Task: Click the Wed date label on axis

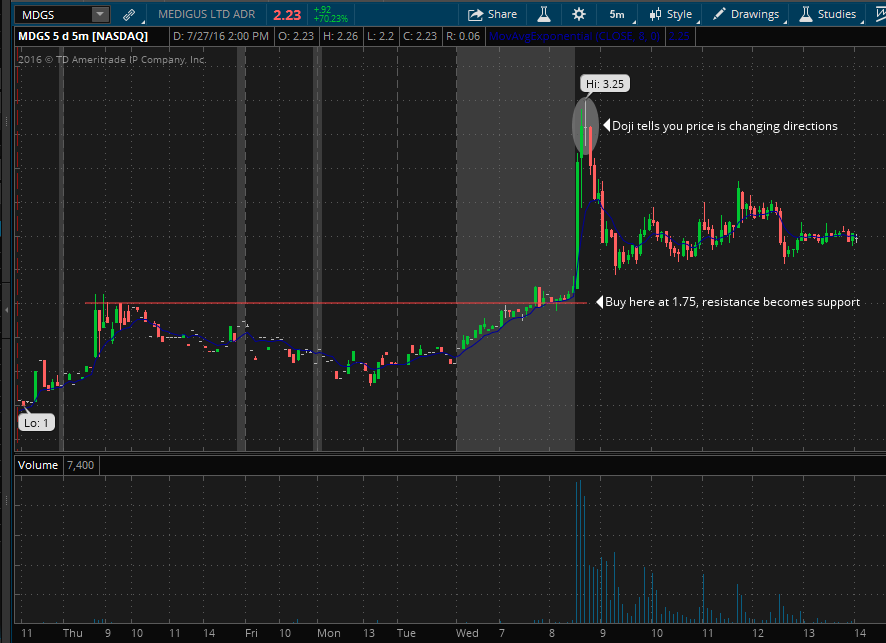Action: (467, 633)
